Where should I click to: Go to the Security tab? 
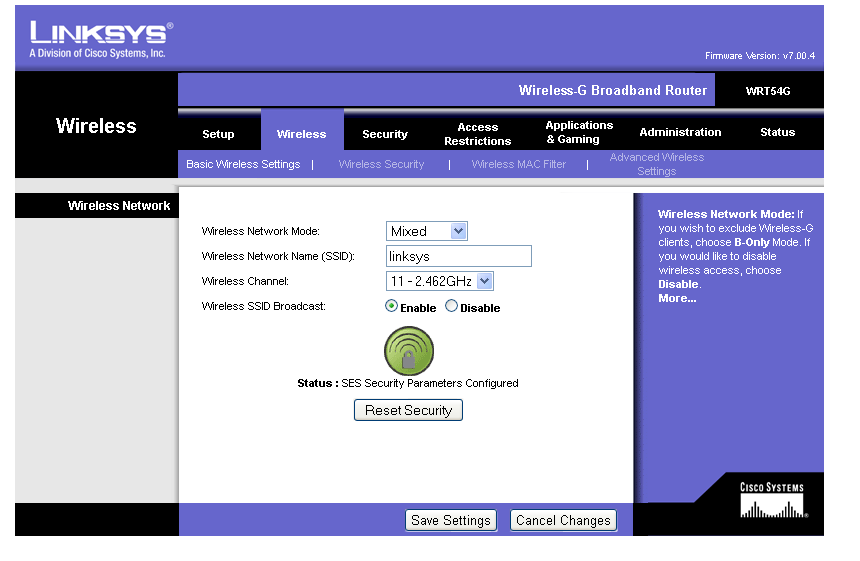(385, 134)
